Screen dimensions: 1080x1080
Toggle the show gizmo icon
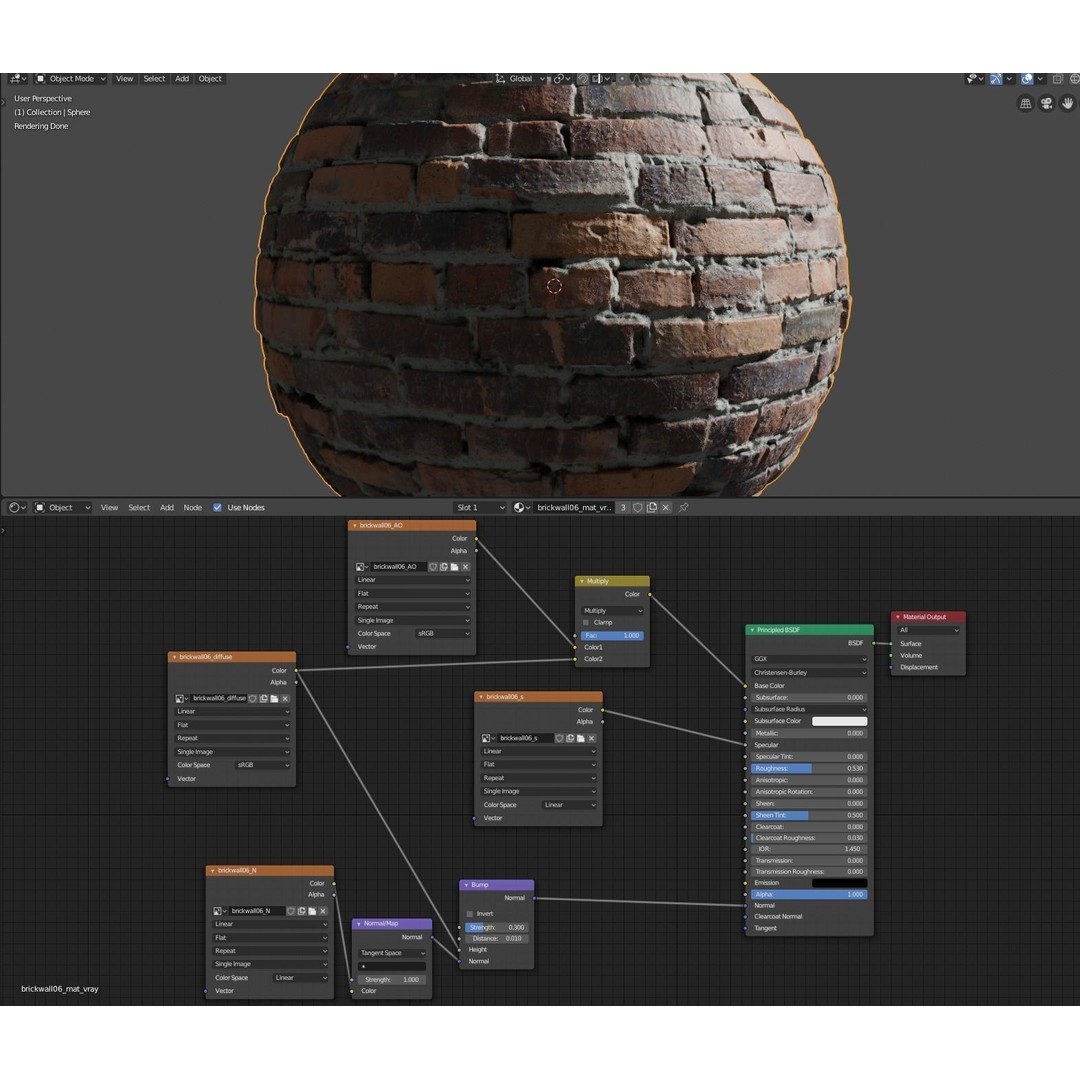click(x=996, y=79)
